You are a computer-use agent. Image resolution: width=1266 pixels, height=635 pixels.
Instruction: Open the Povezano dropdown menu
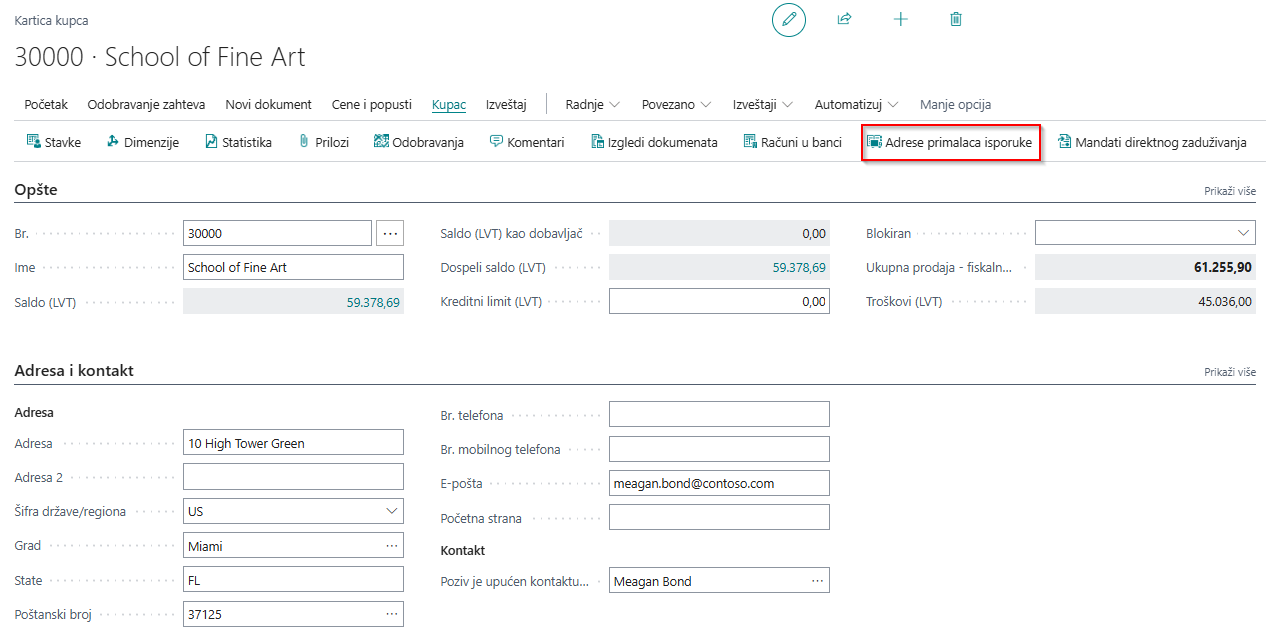tap(676, 104)
